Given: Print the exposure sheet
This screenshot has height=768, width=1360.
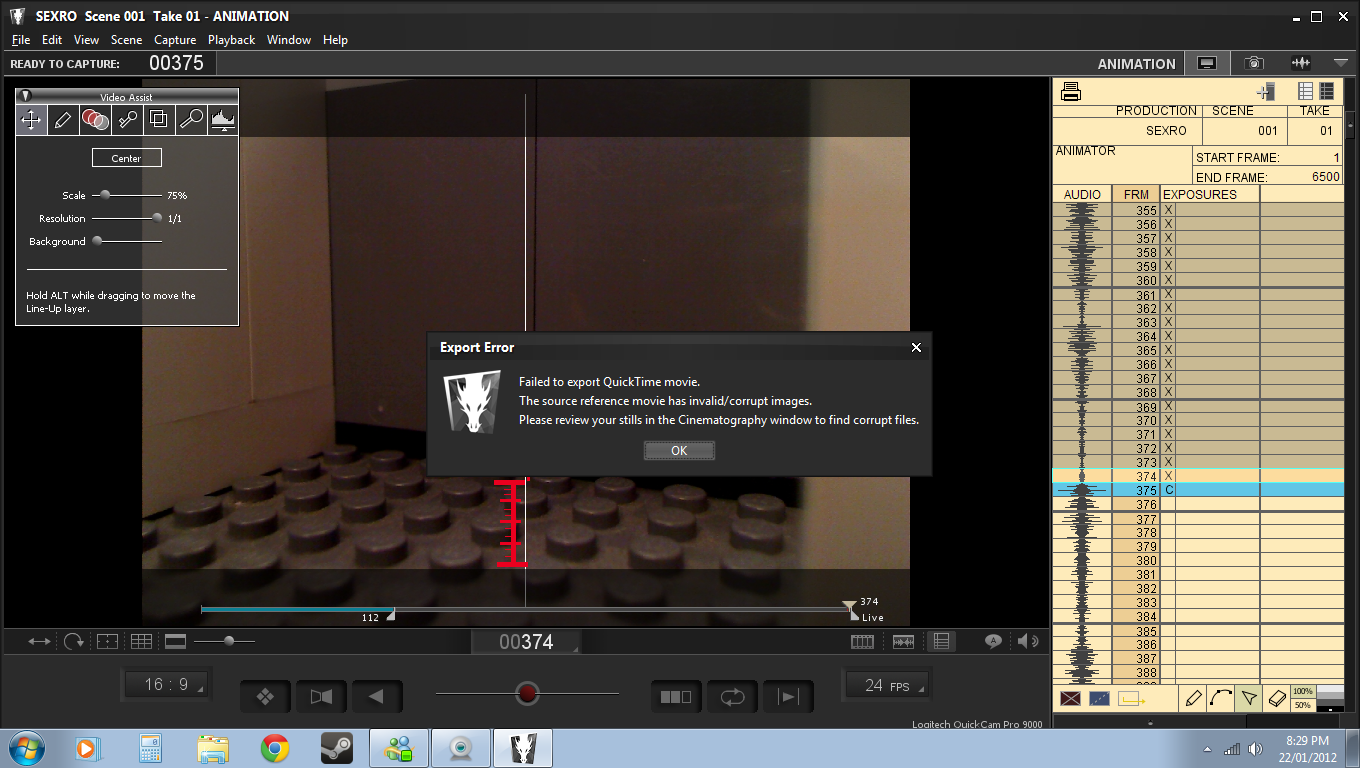Looking at the screenshot, I should 1071,92.
